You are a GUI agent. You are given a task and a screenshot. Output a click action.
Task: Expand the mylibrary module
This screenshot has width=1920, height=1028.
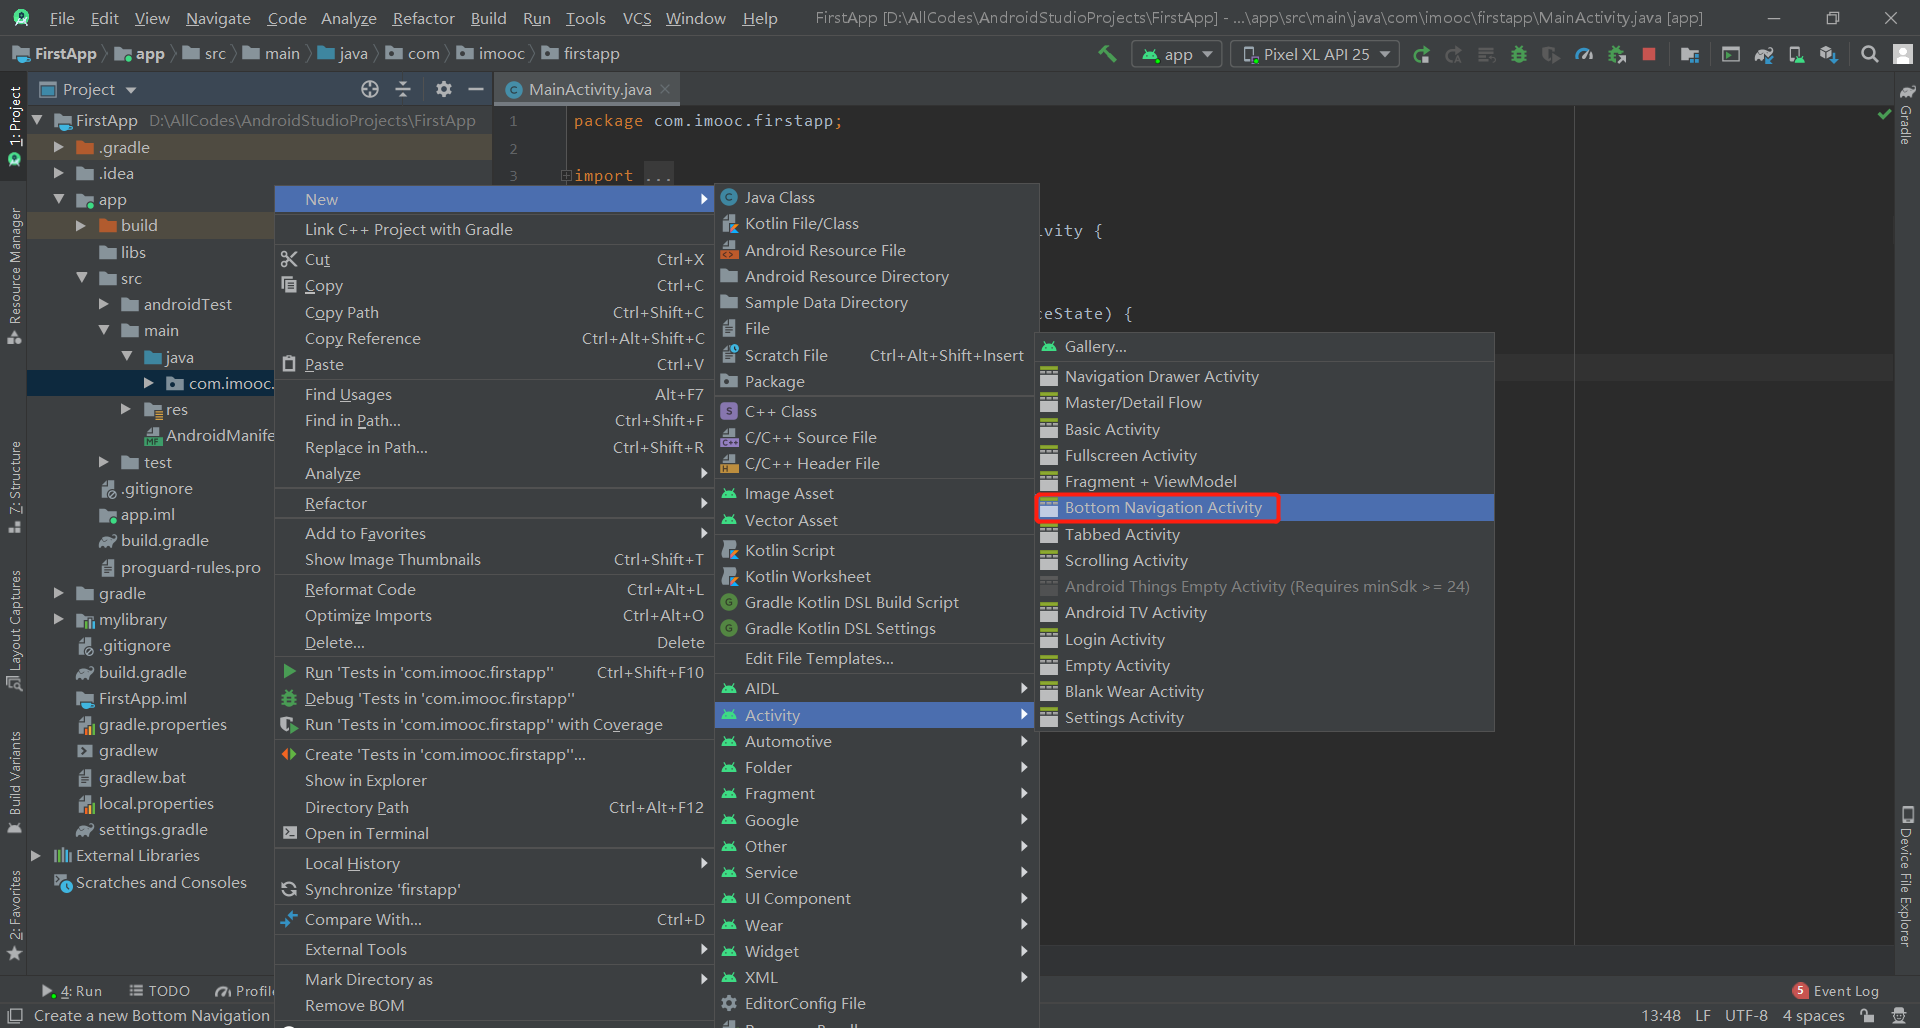pyautogui.click(x=59, y=619)
